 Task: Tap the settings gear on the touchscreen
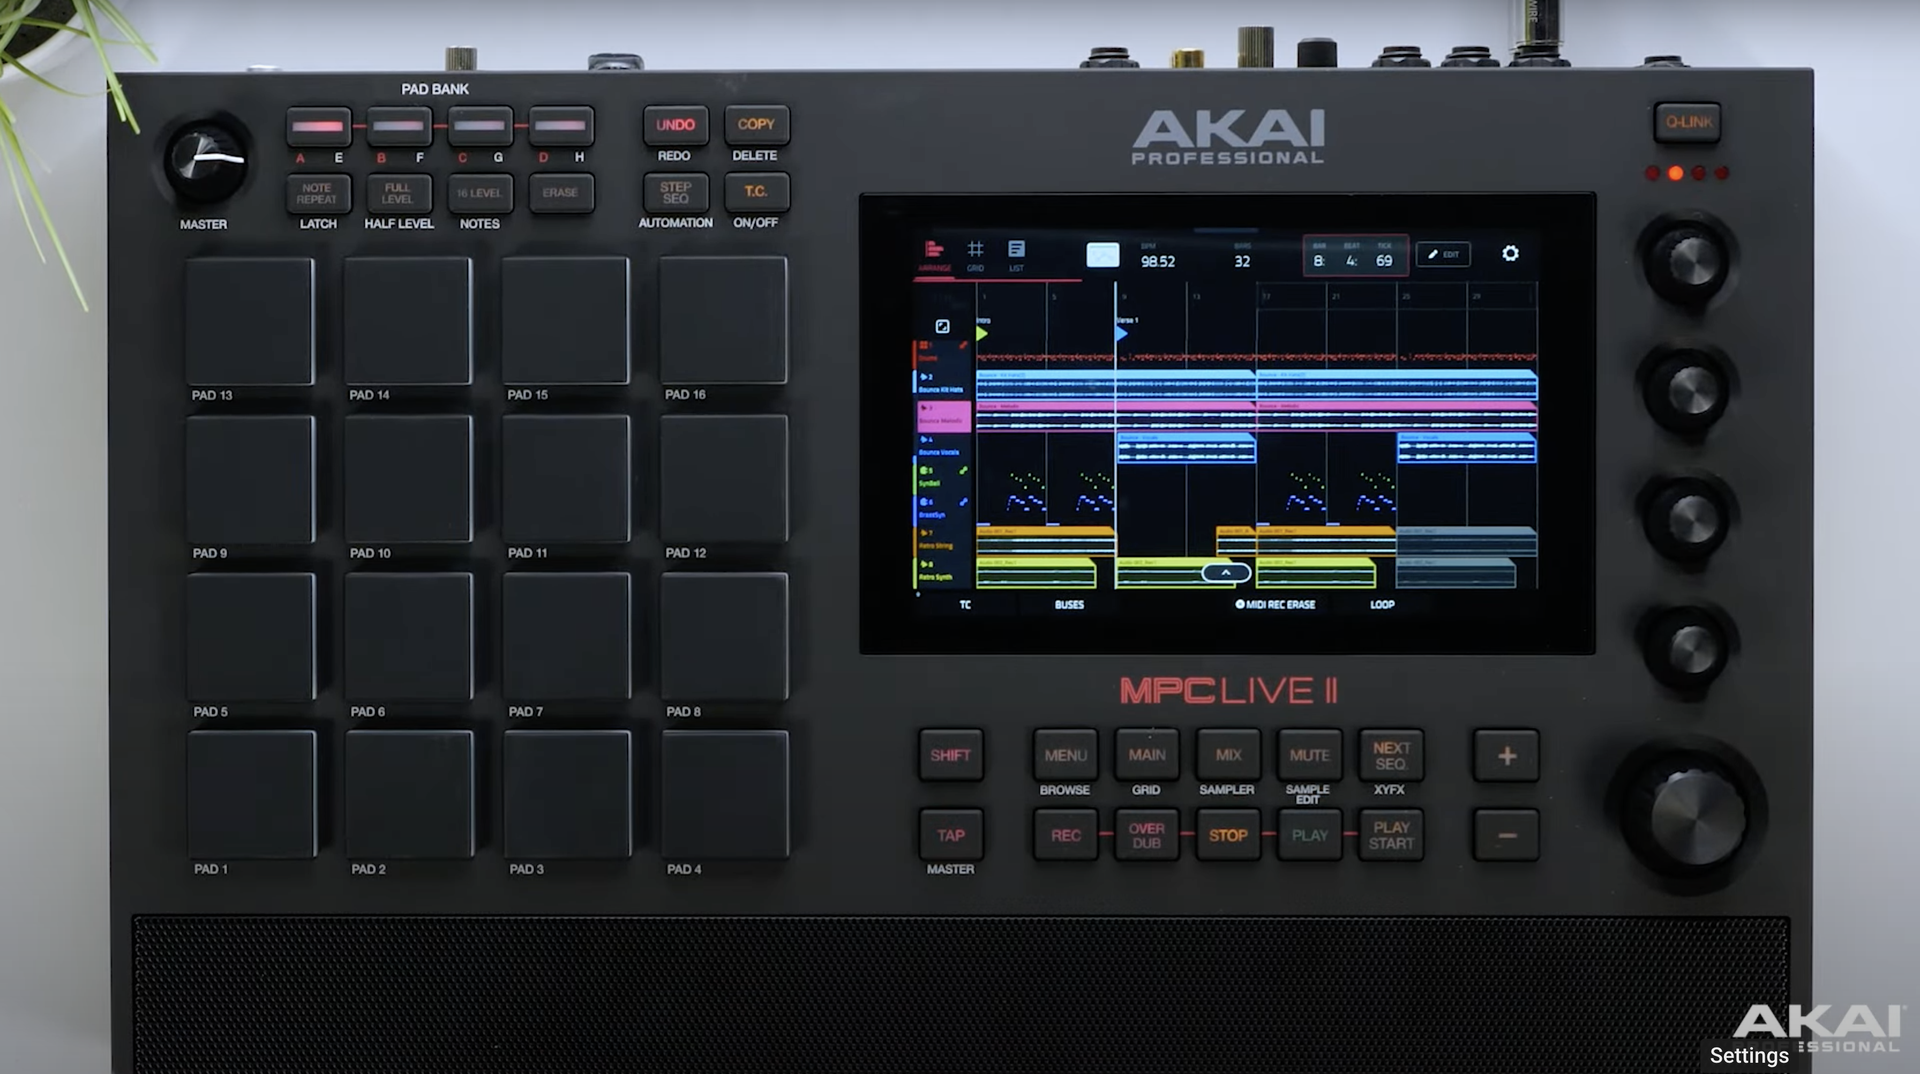pos(1510,252)
